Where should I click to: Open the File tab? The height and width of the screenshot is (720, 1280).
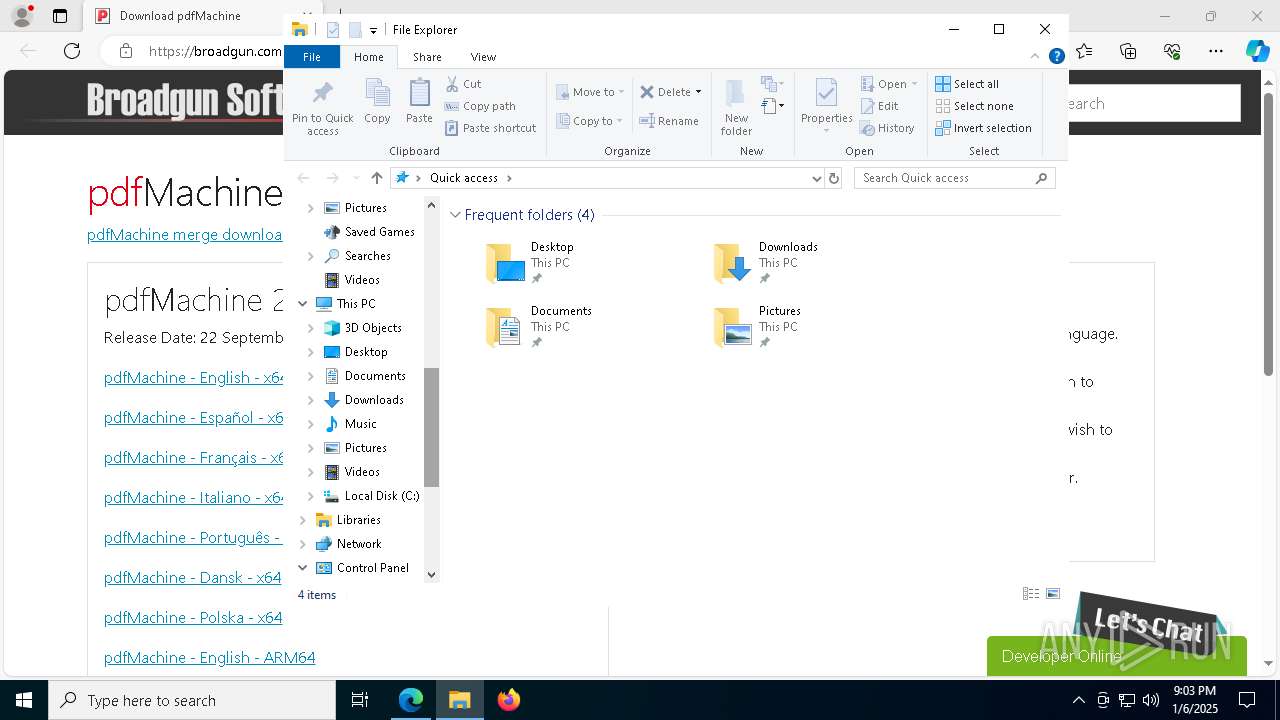click(x=312, y=57)
